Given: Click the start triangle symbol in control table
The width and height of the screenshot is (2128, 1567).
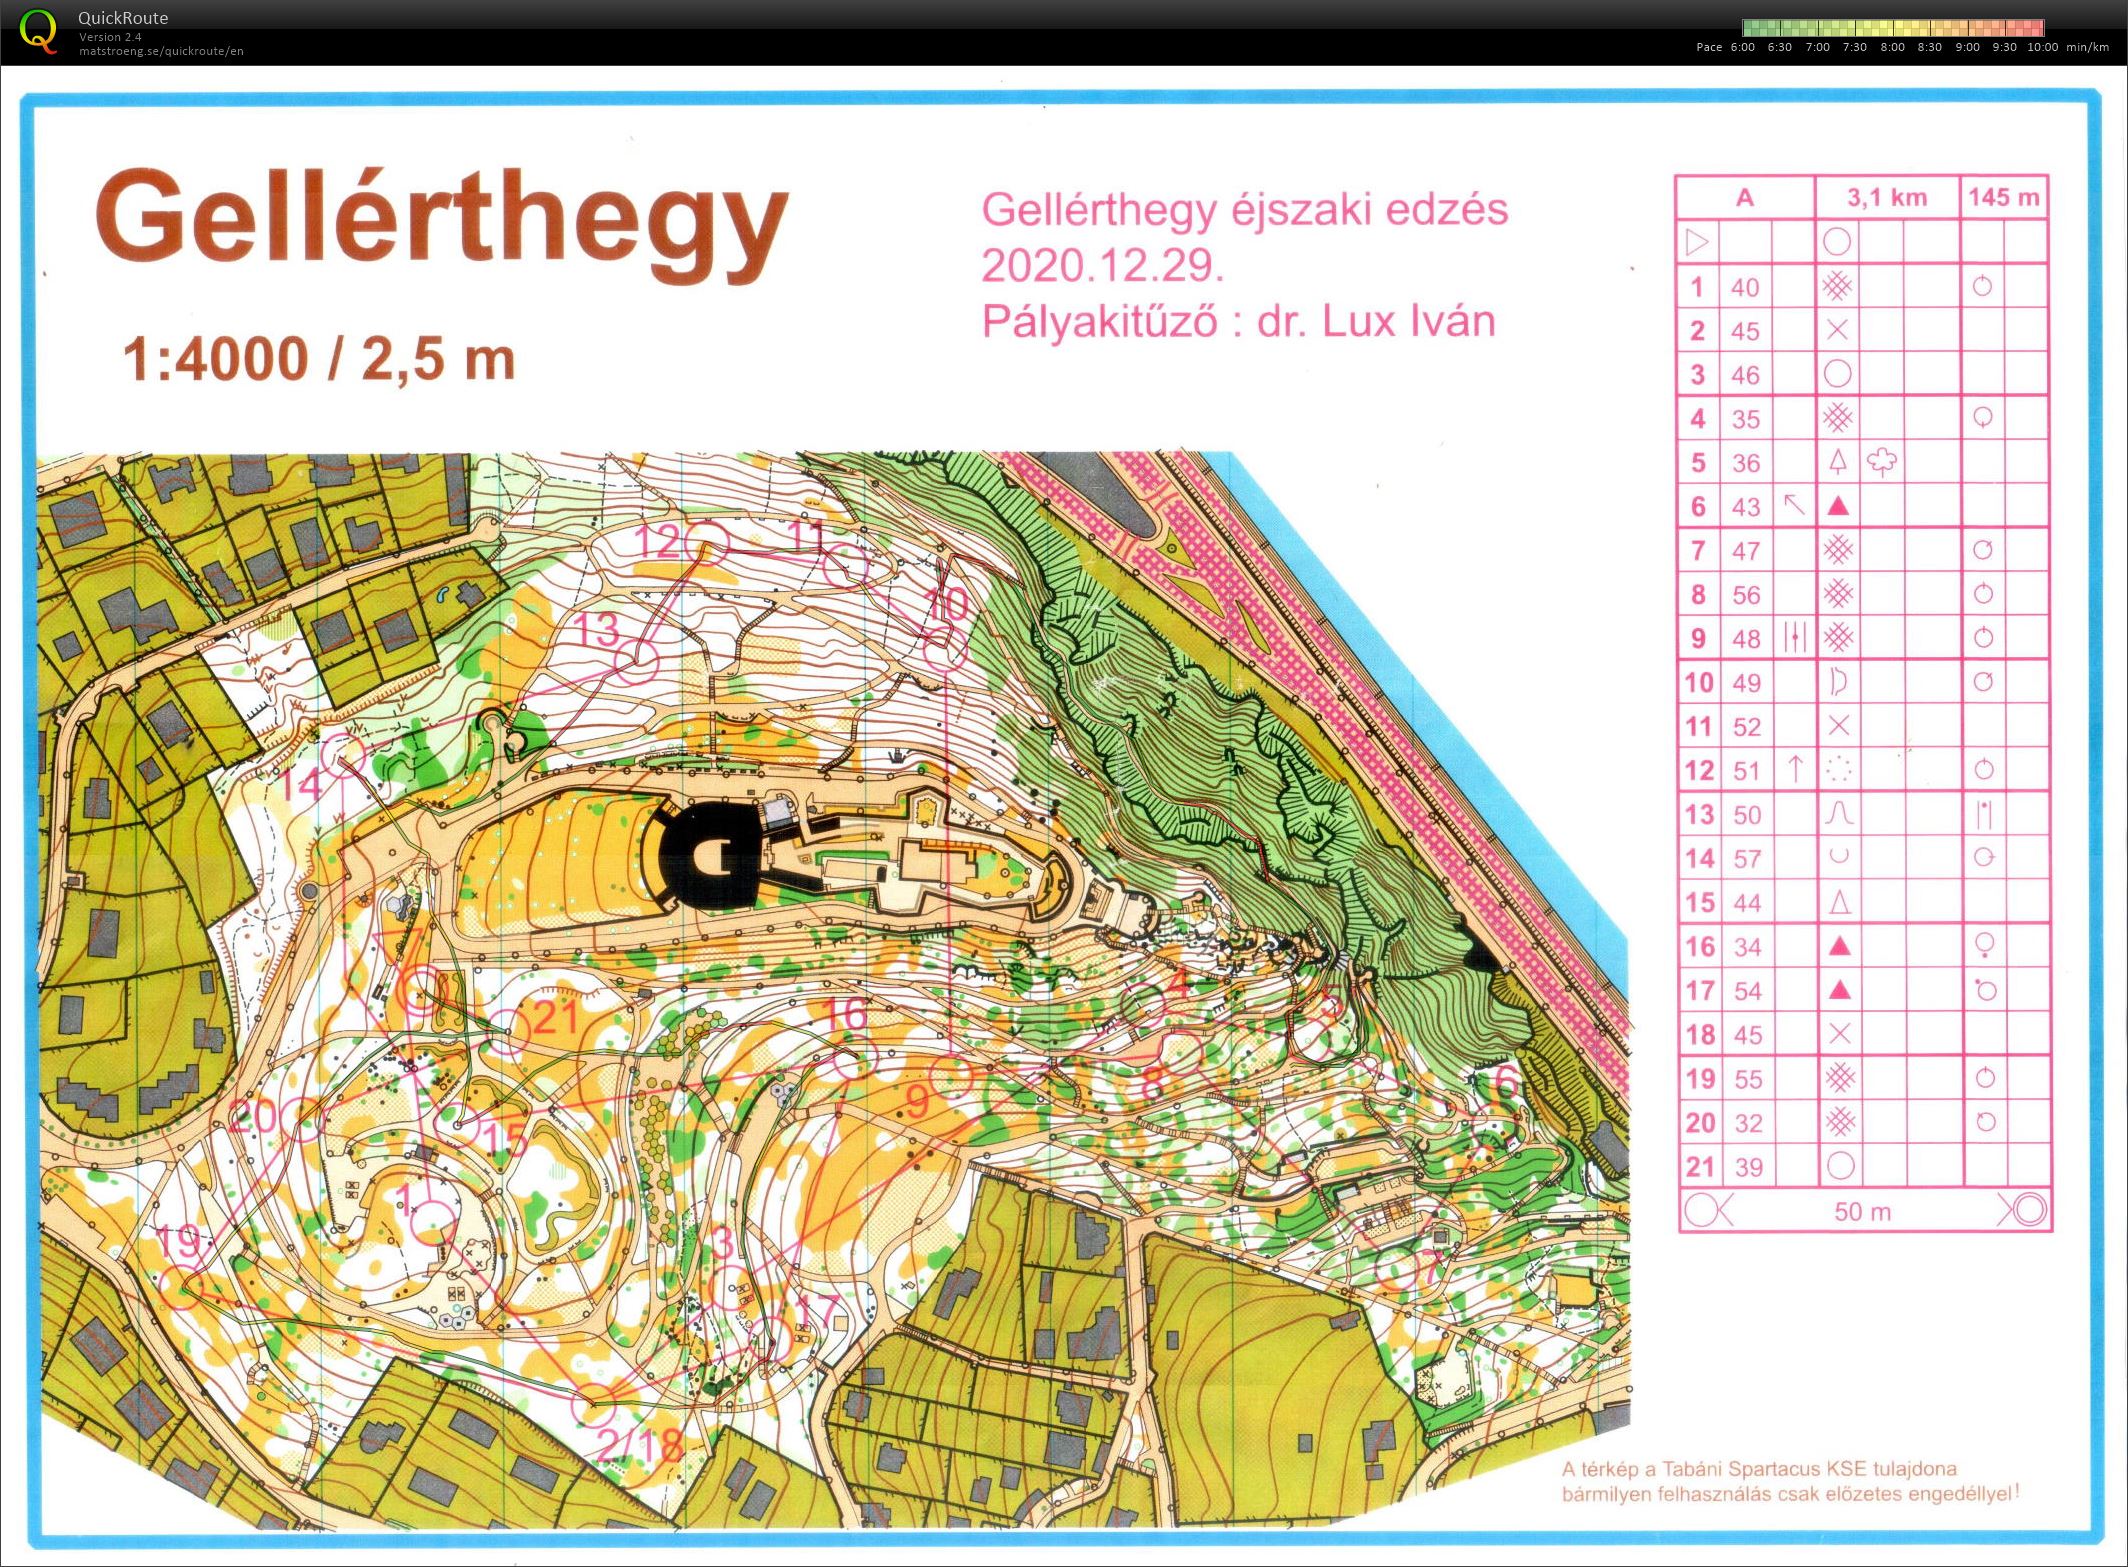Looking at the screenshot, I should coord(1697,242).
